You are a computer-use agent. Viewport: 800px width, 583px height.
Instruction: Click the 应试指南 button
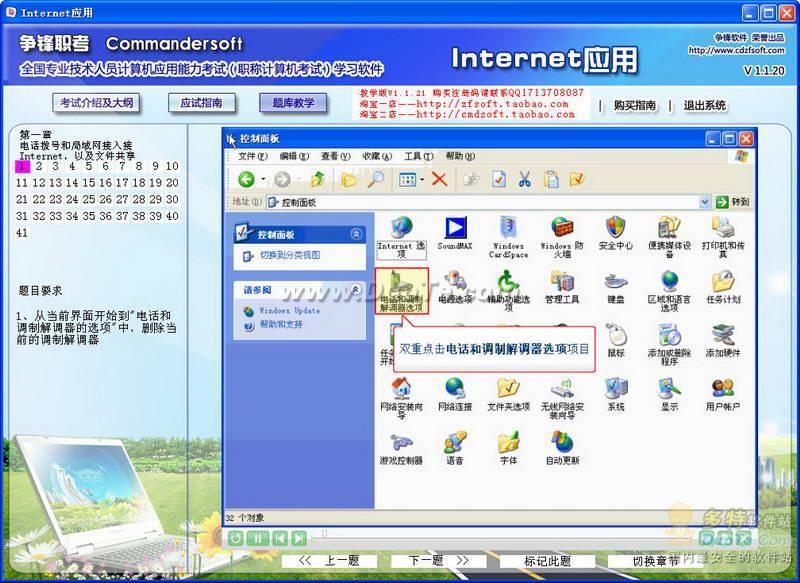(x=202, y=103)
